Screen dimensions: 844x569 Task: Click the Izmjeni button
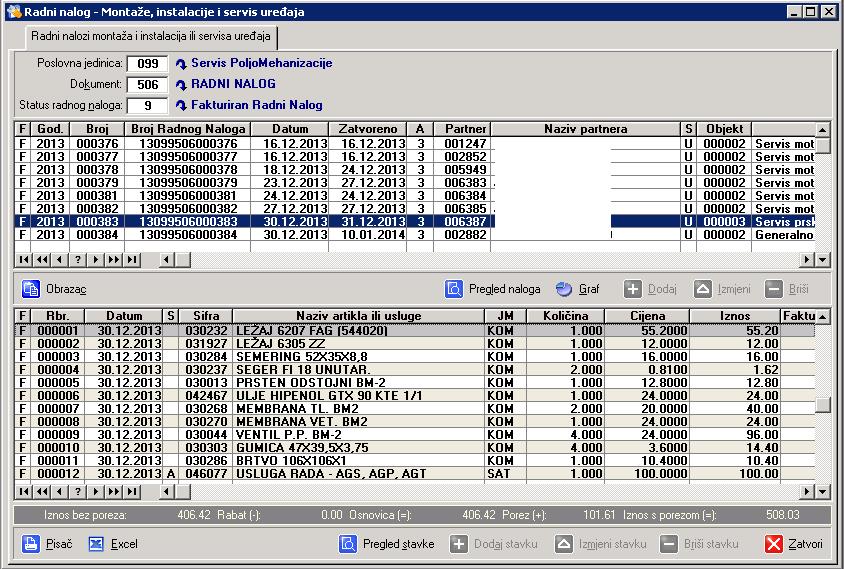coord(722,289)
